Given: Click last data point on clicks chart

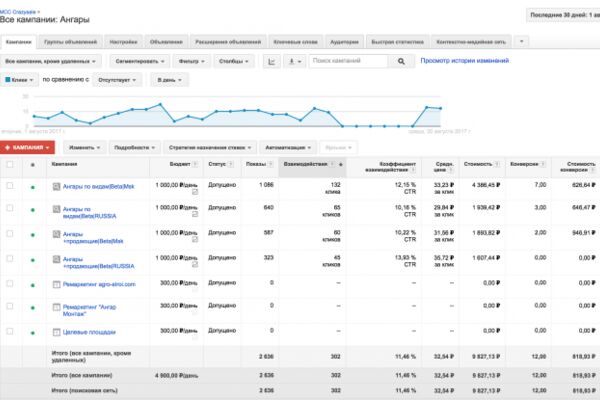Looking at the screenshot, I should pos(440,108).
